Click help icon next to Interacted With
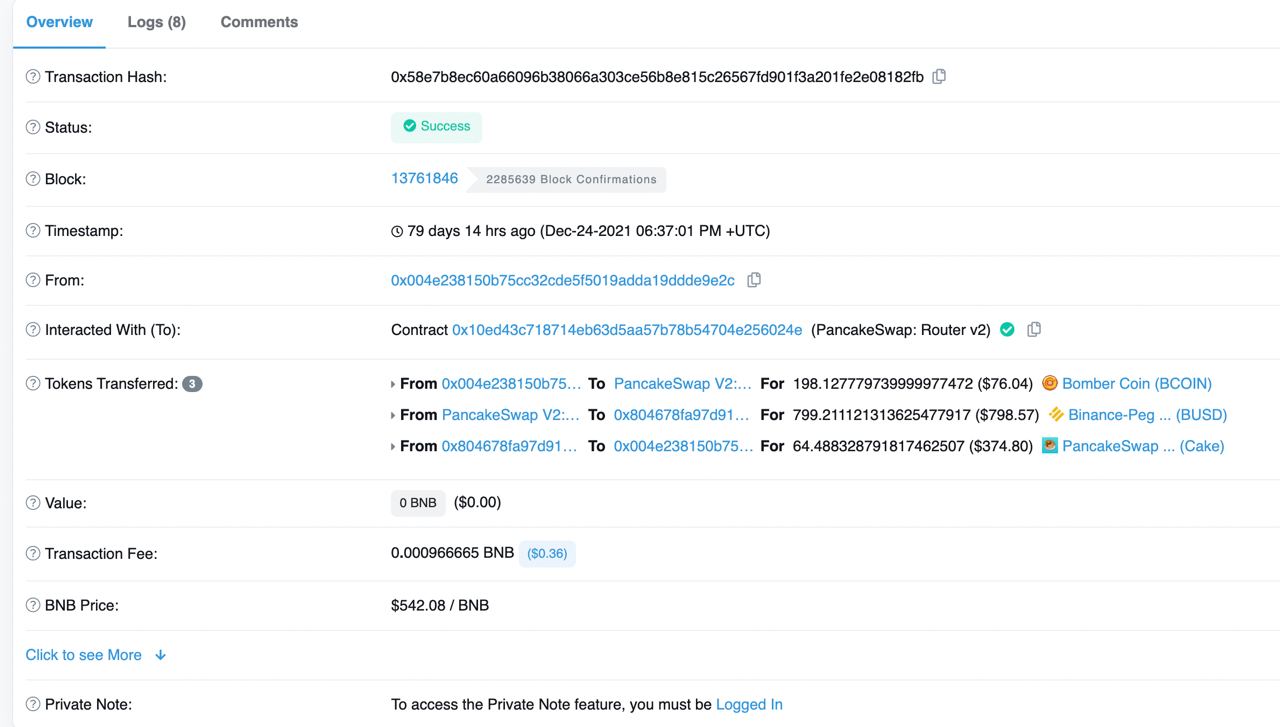 pos(33,330)
